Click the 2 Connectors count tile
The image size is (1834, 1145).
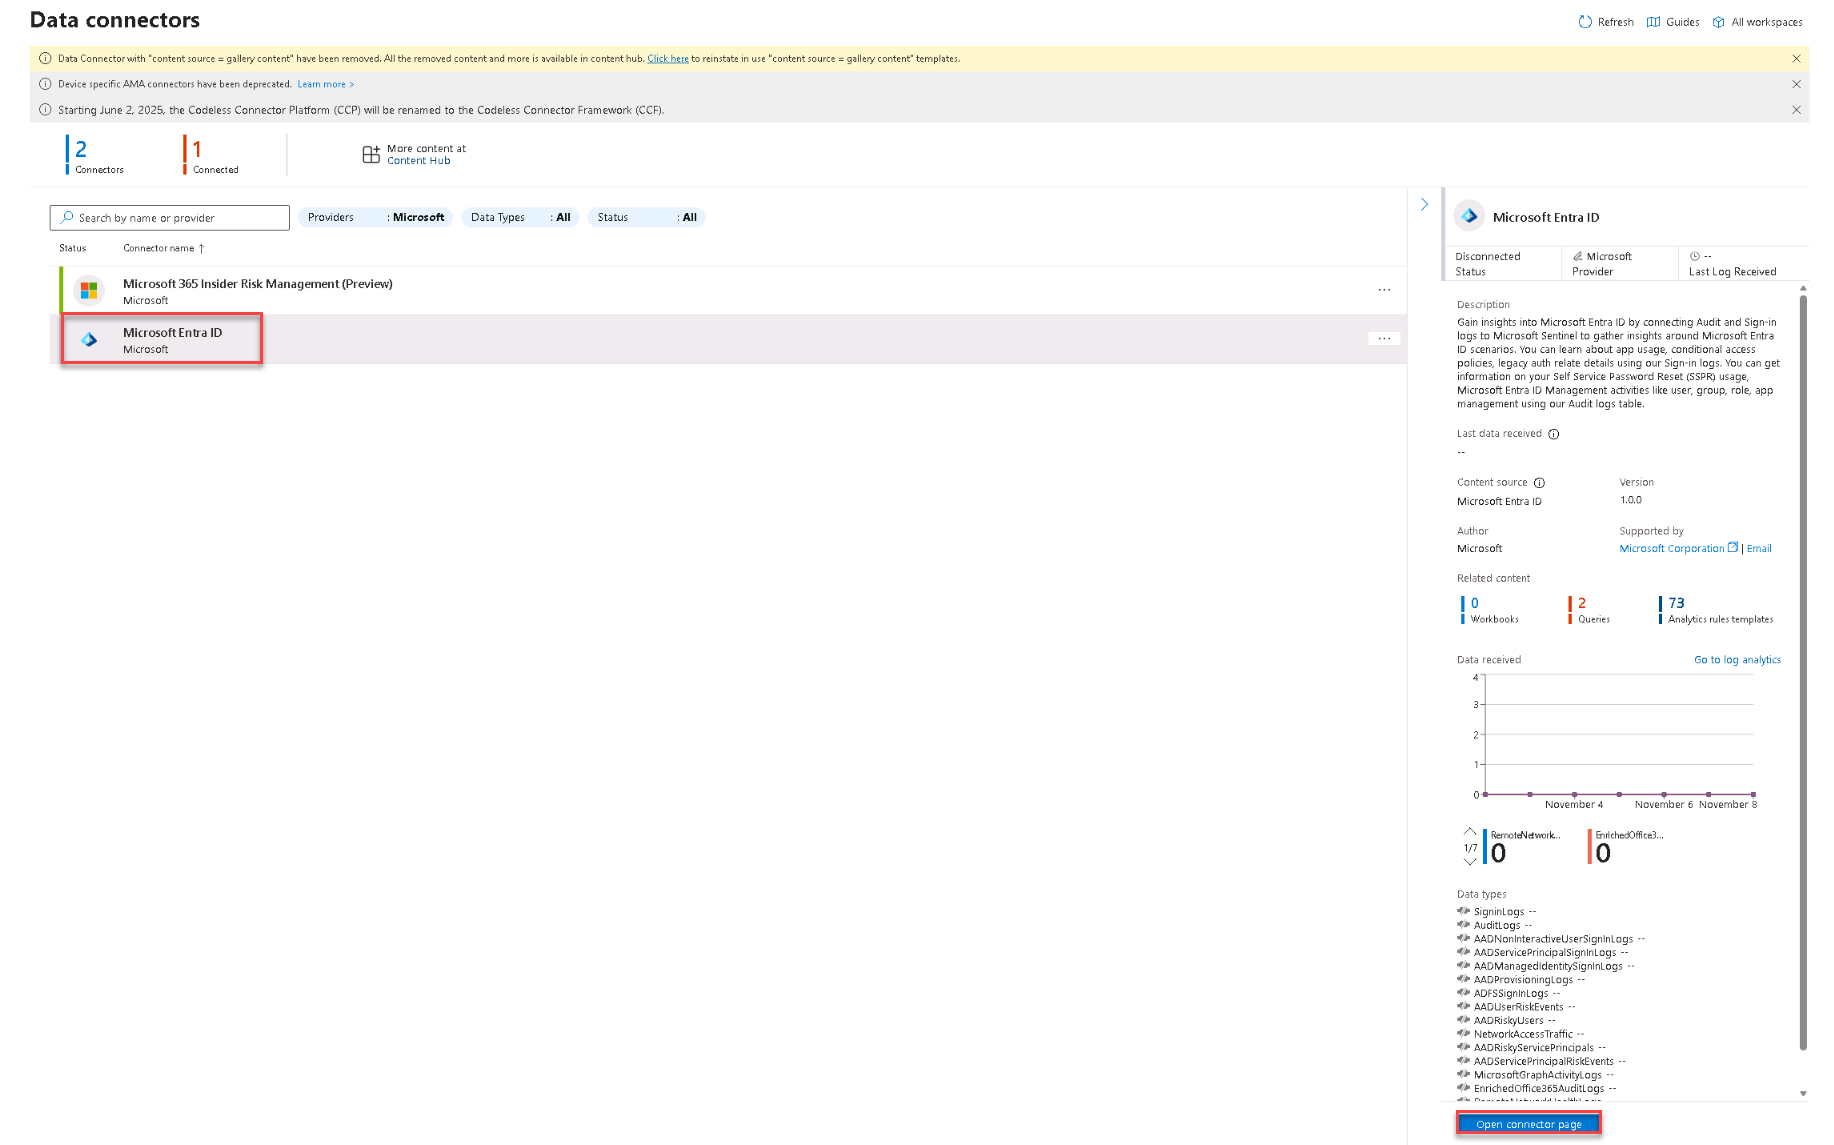pyautogui.click(x=96, y=156)
